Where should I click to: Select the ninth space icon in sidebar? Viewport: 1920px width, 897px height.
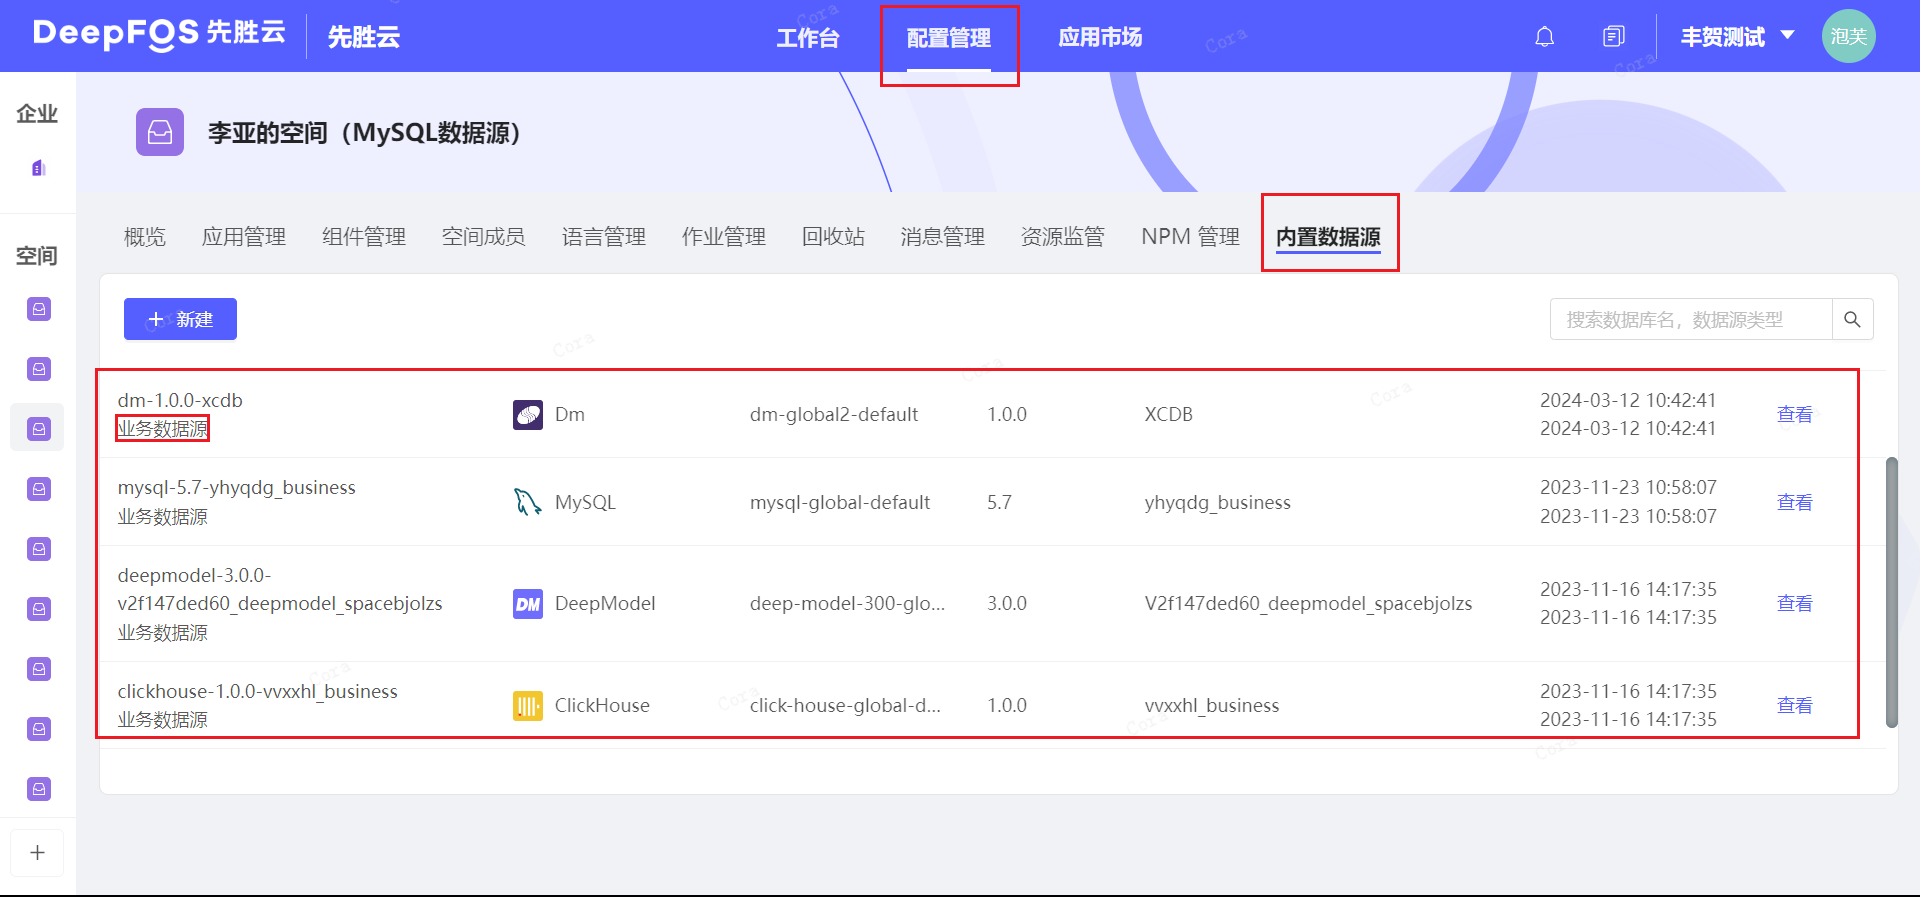tap(38, 789)
